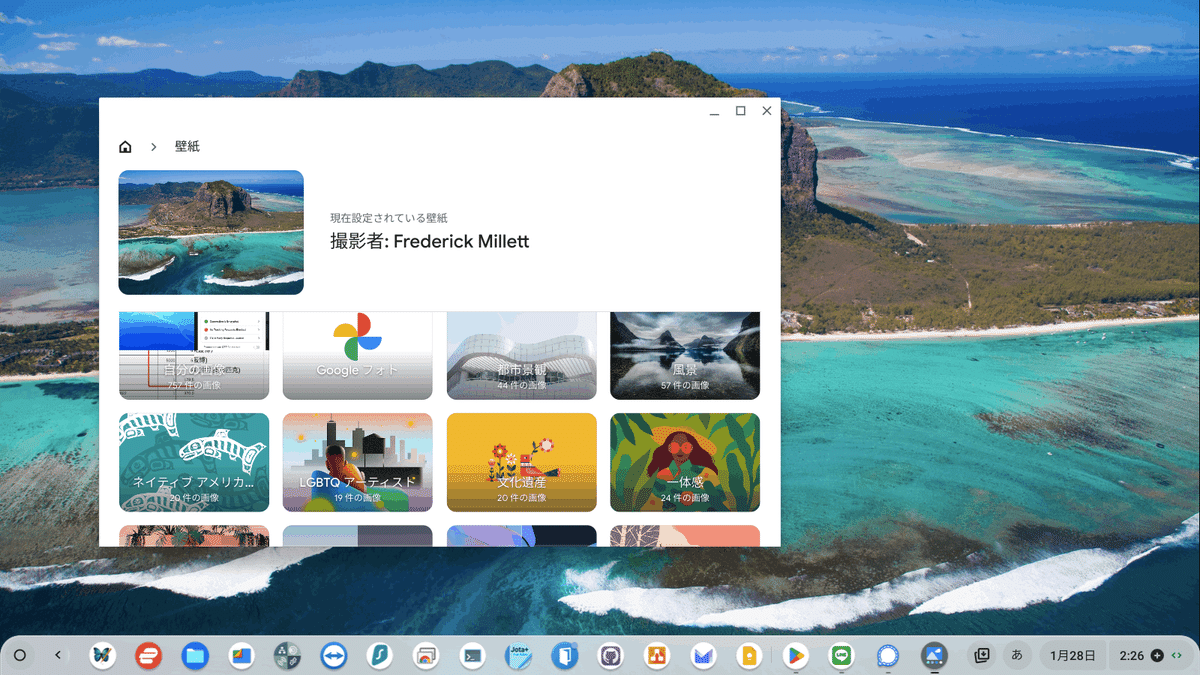Open the LGBTQ アーティスト collection tile

click(x=358, y=462)
